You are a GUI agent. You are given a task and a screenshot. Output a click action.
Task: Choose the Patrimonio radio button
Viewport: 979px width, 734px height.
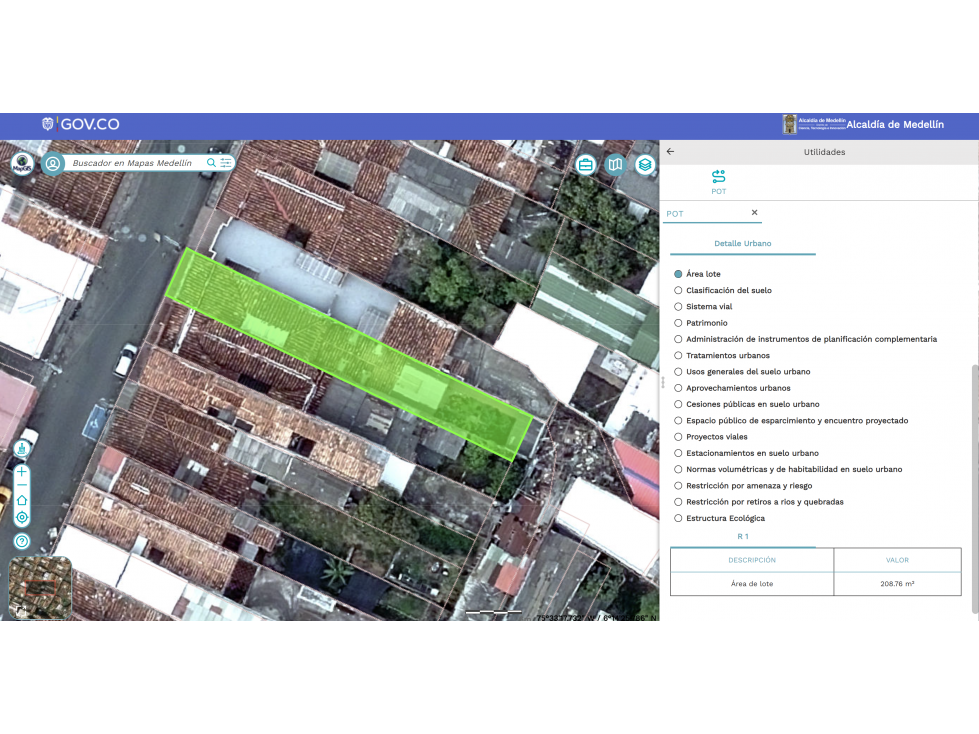point(678,323)
